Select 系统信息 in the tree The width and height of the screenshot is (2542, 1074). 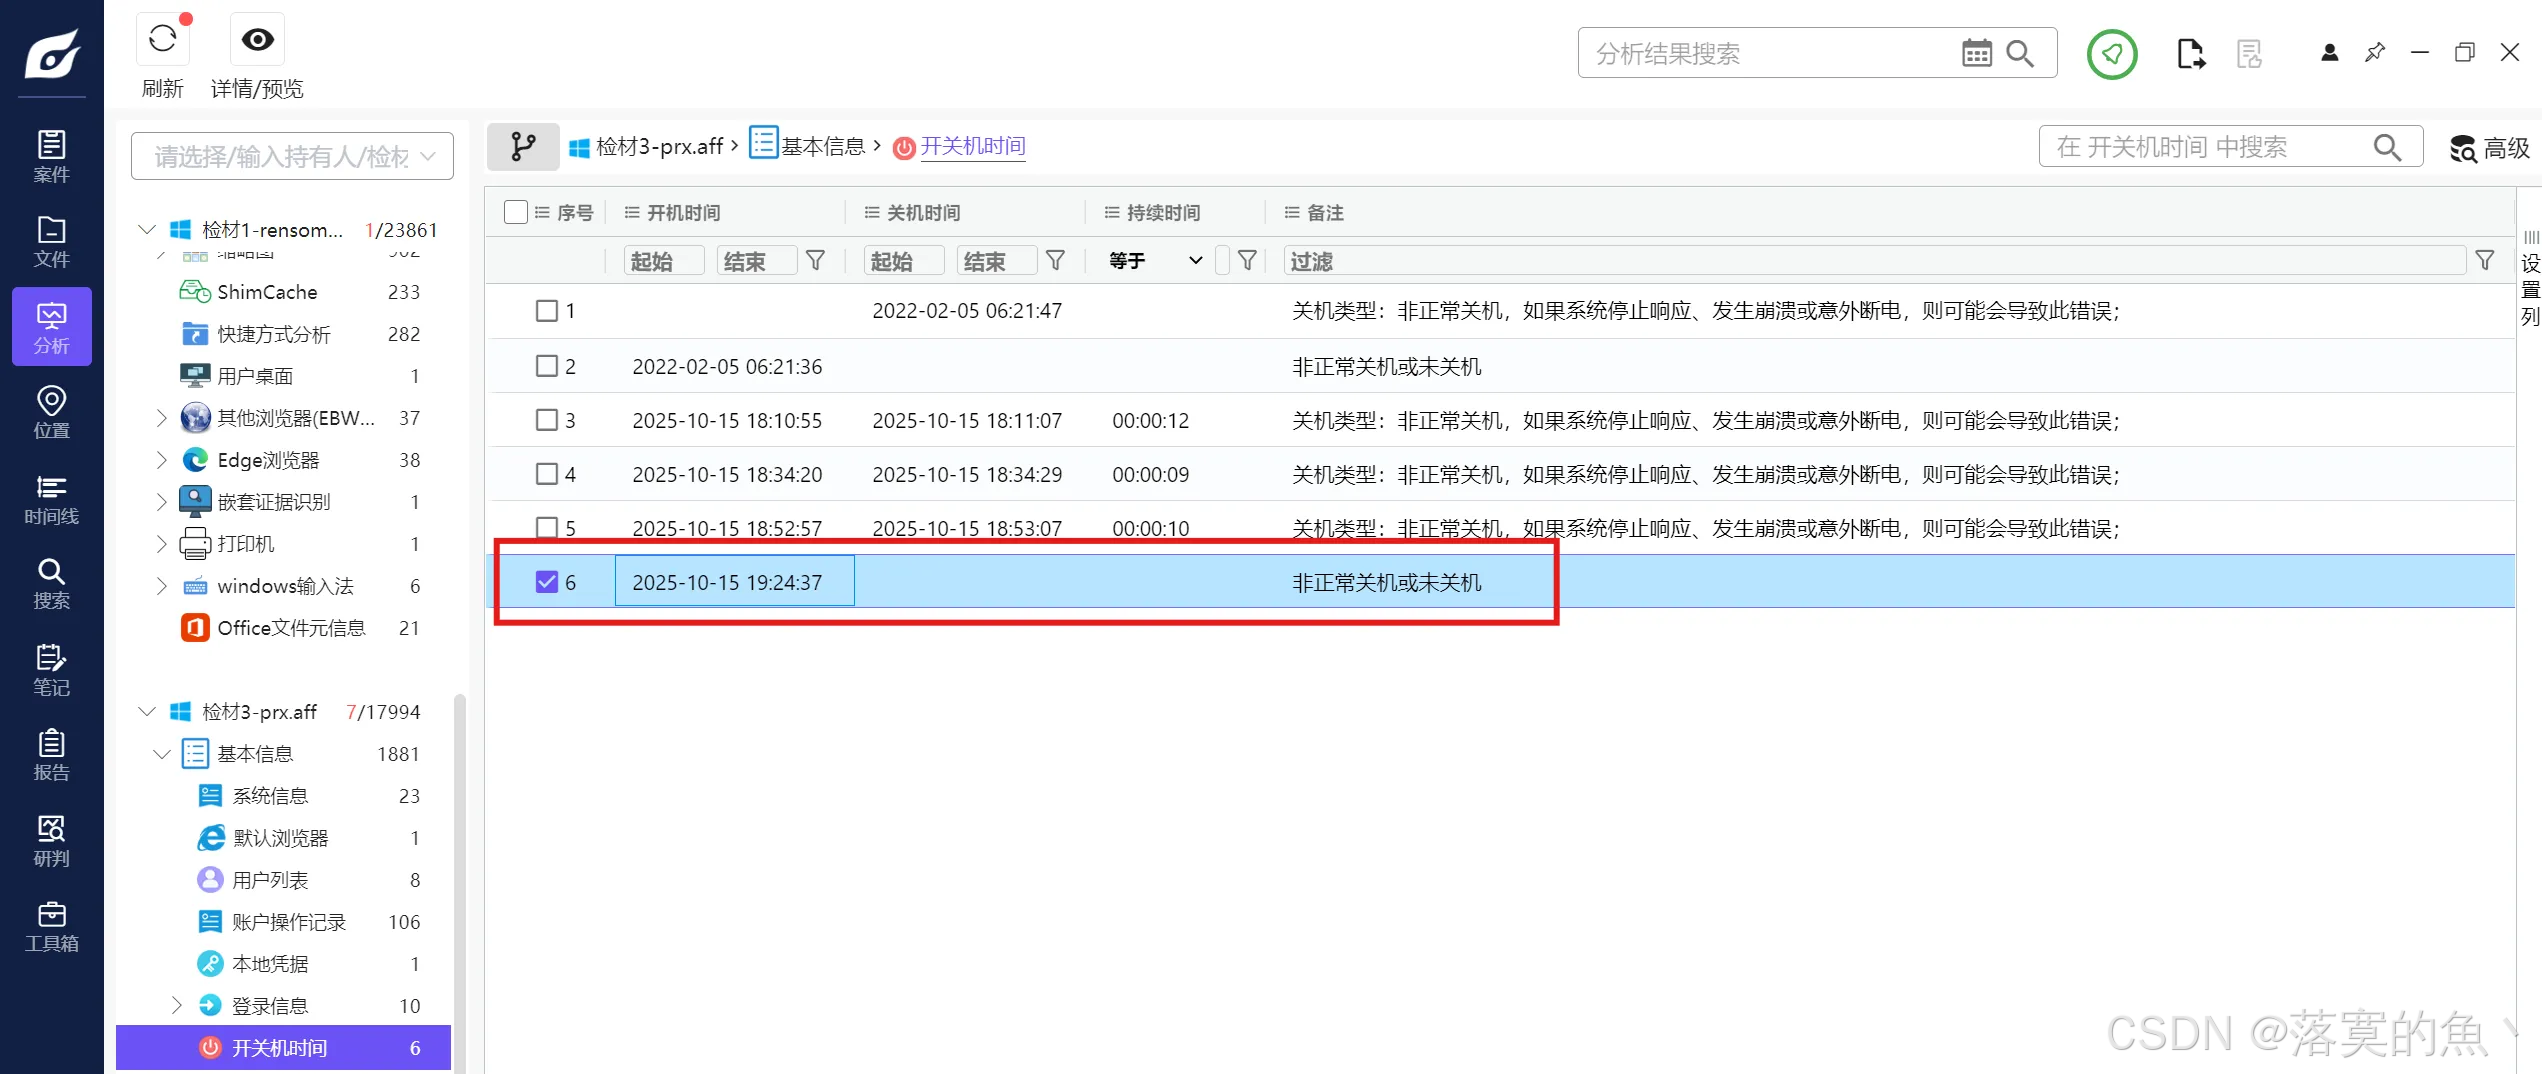pyautogui.click(x=270, y=796)
